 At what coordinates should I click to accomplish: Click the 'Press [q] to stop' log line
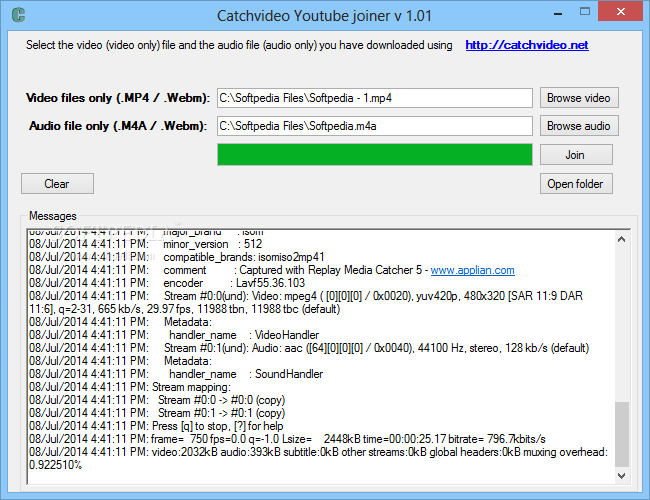coord(156,426)
